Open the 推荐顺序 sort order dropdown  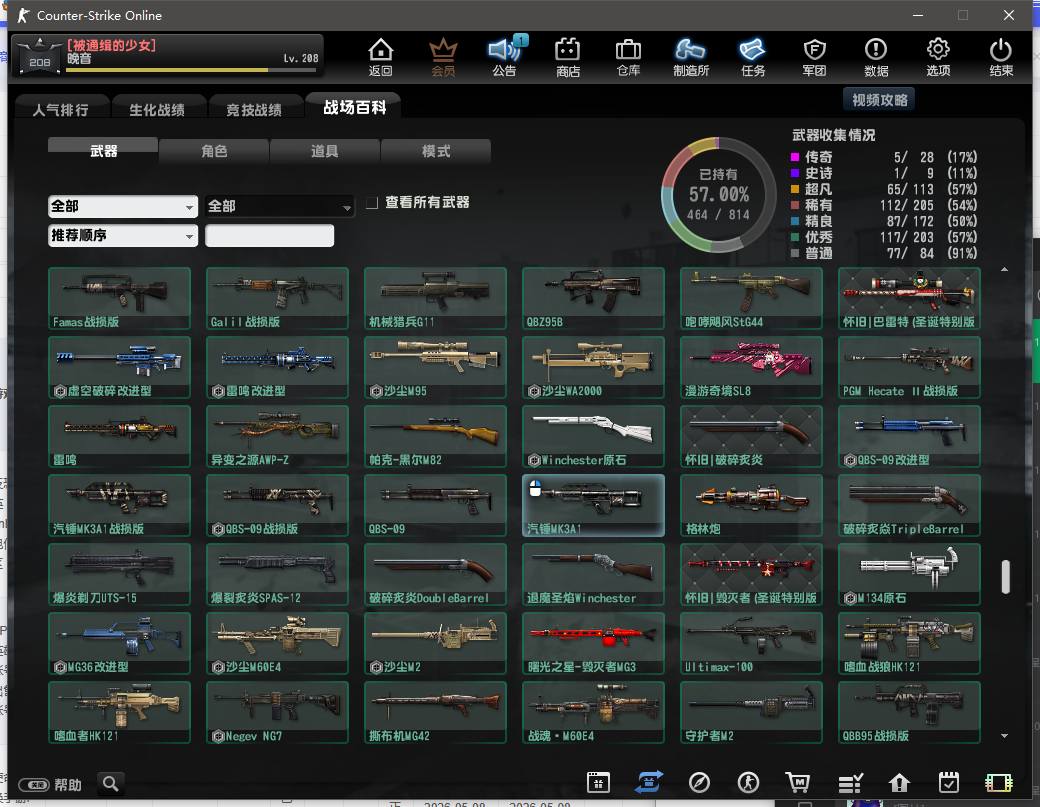tap(123, 235)
